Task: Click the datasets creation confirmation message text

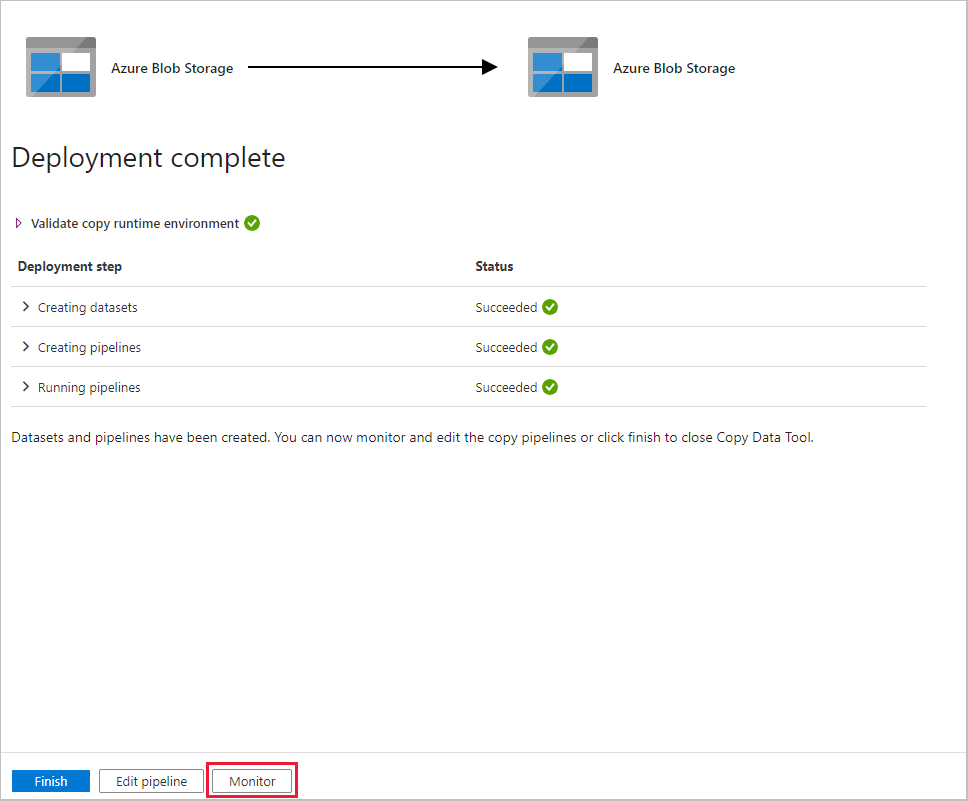Action: click(412, 437)
